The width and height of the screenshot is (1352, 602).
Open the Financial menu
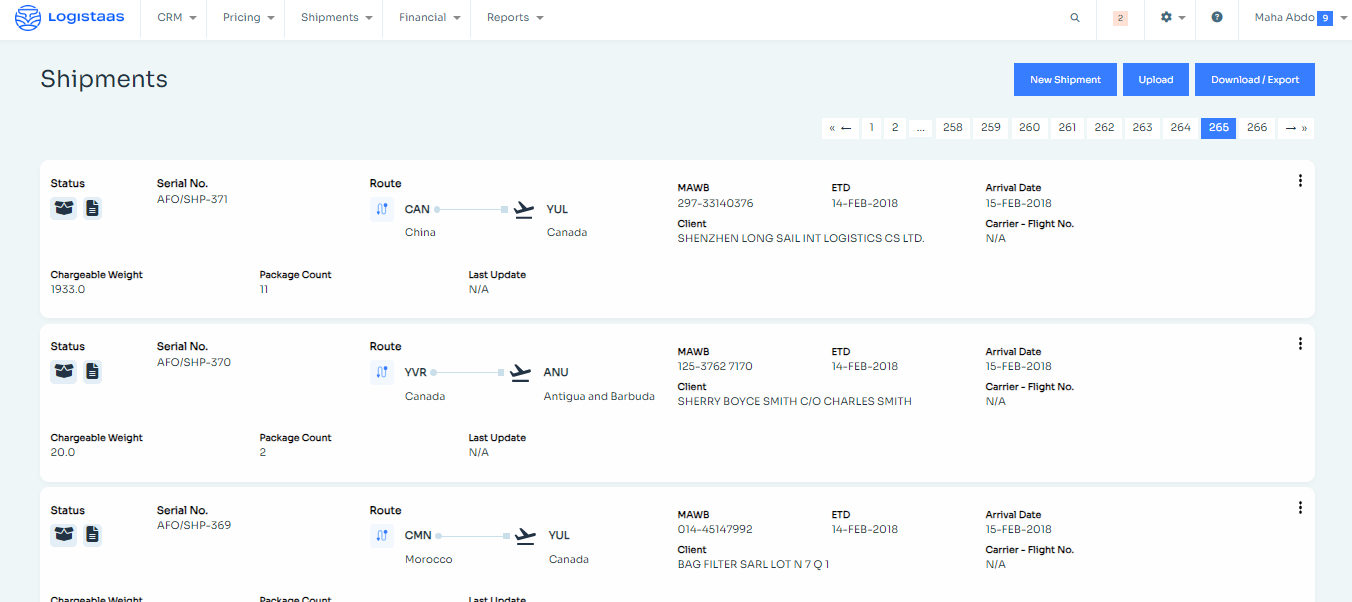[427, 17]
